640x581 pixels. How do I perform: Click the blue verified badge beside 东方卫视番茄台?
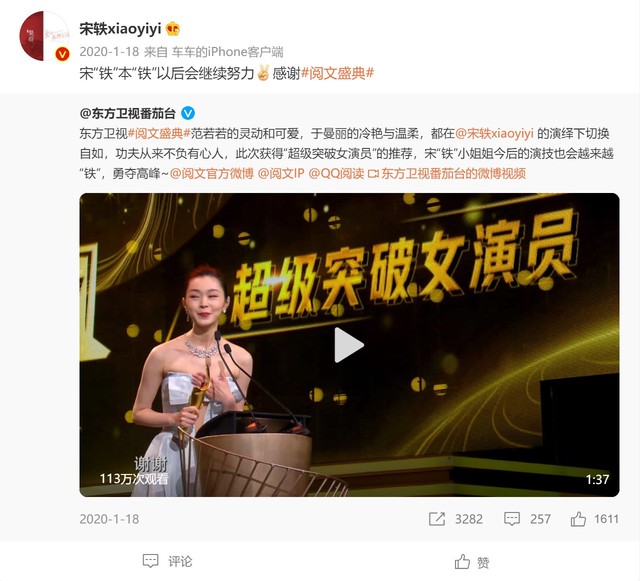point(188,113)
